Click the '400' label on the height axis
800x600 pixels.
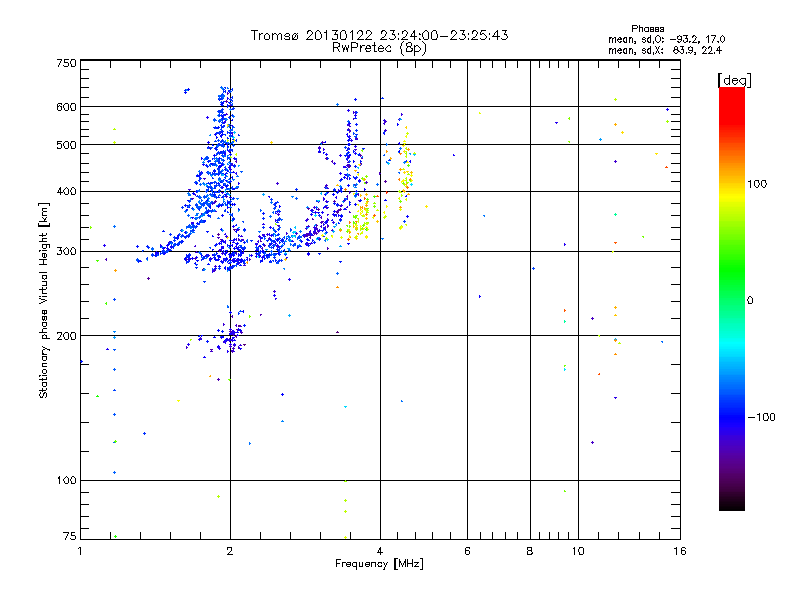(x=66, y=191)
